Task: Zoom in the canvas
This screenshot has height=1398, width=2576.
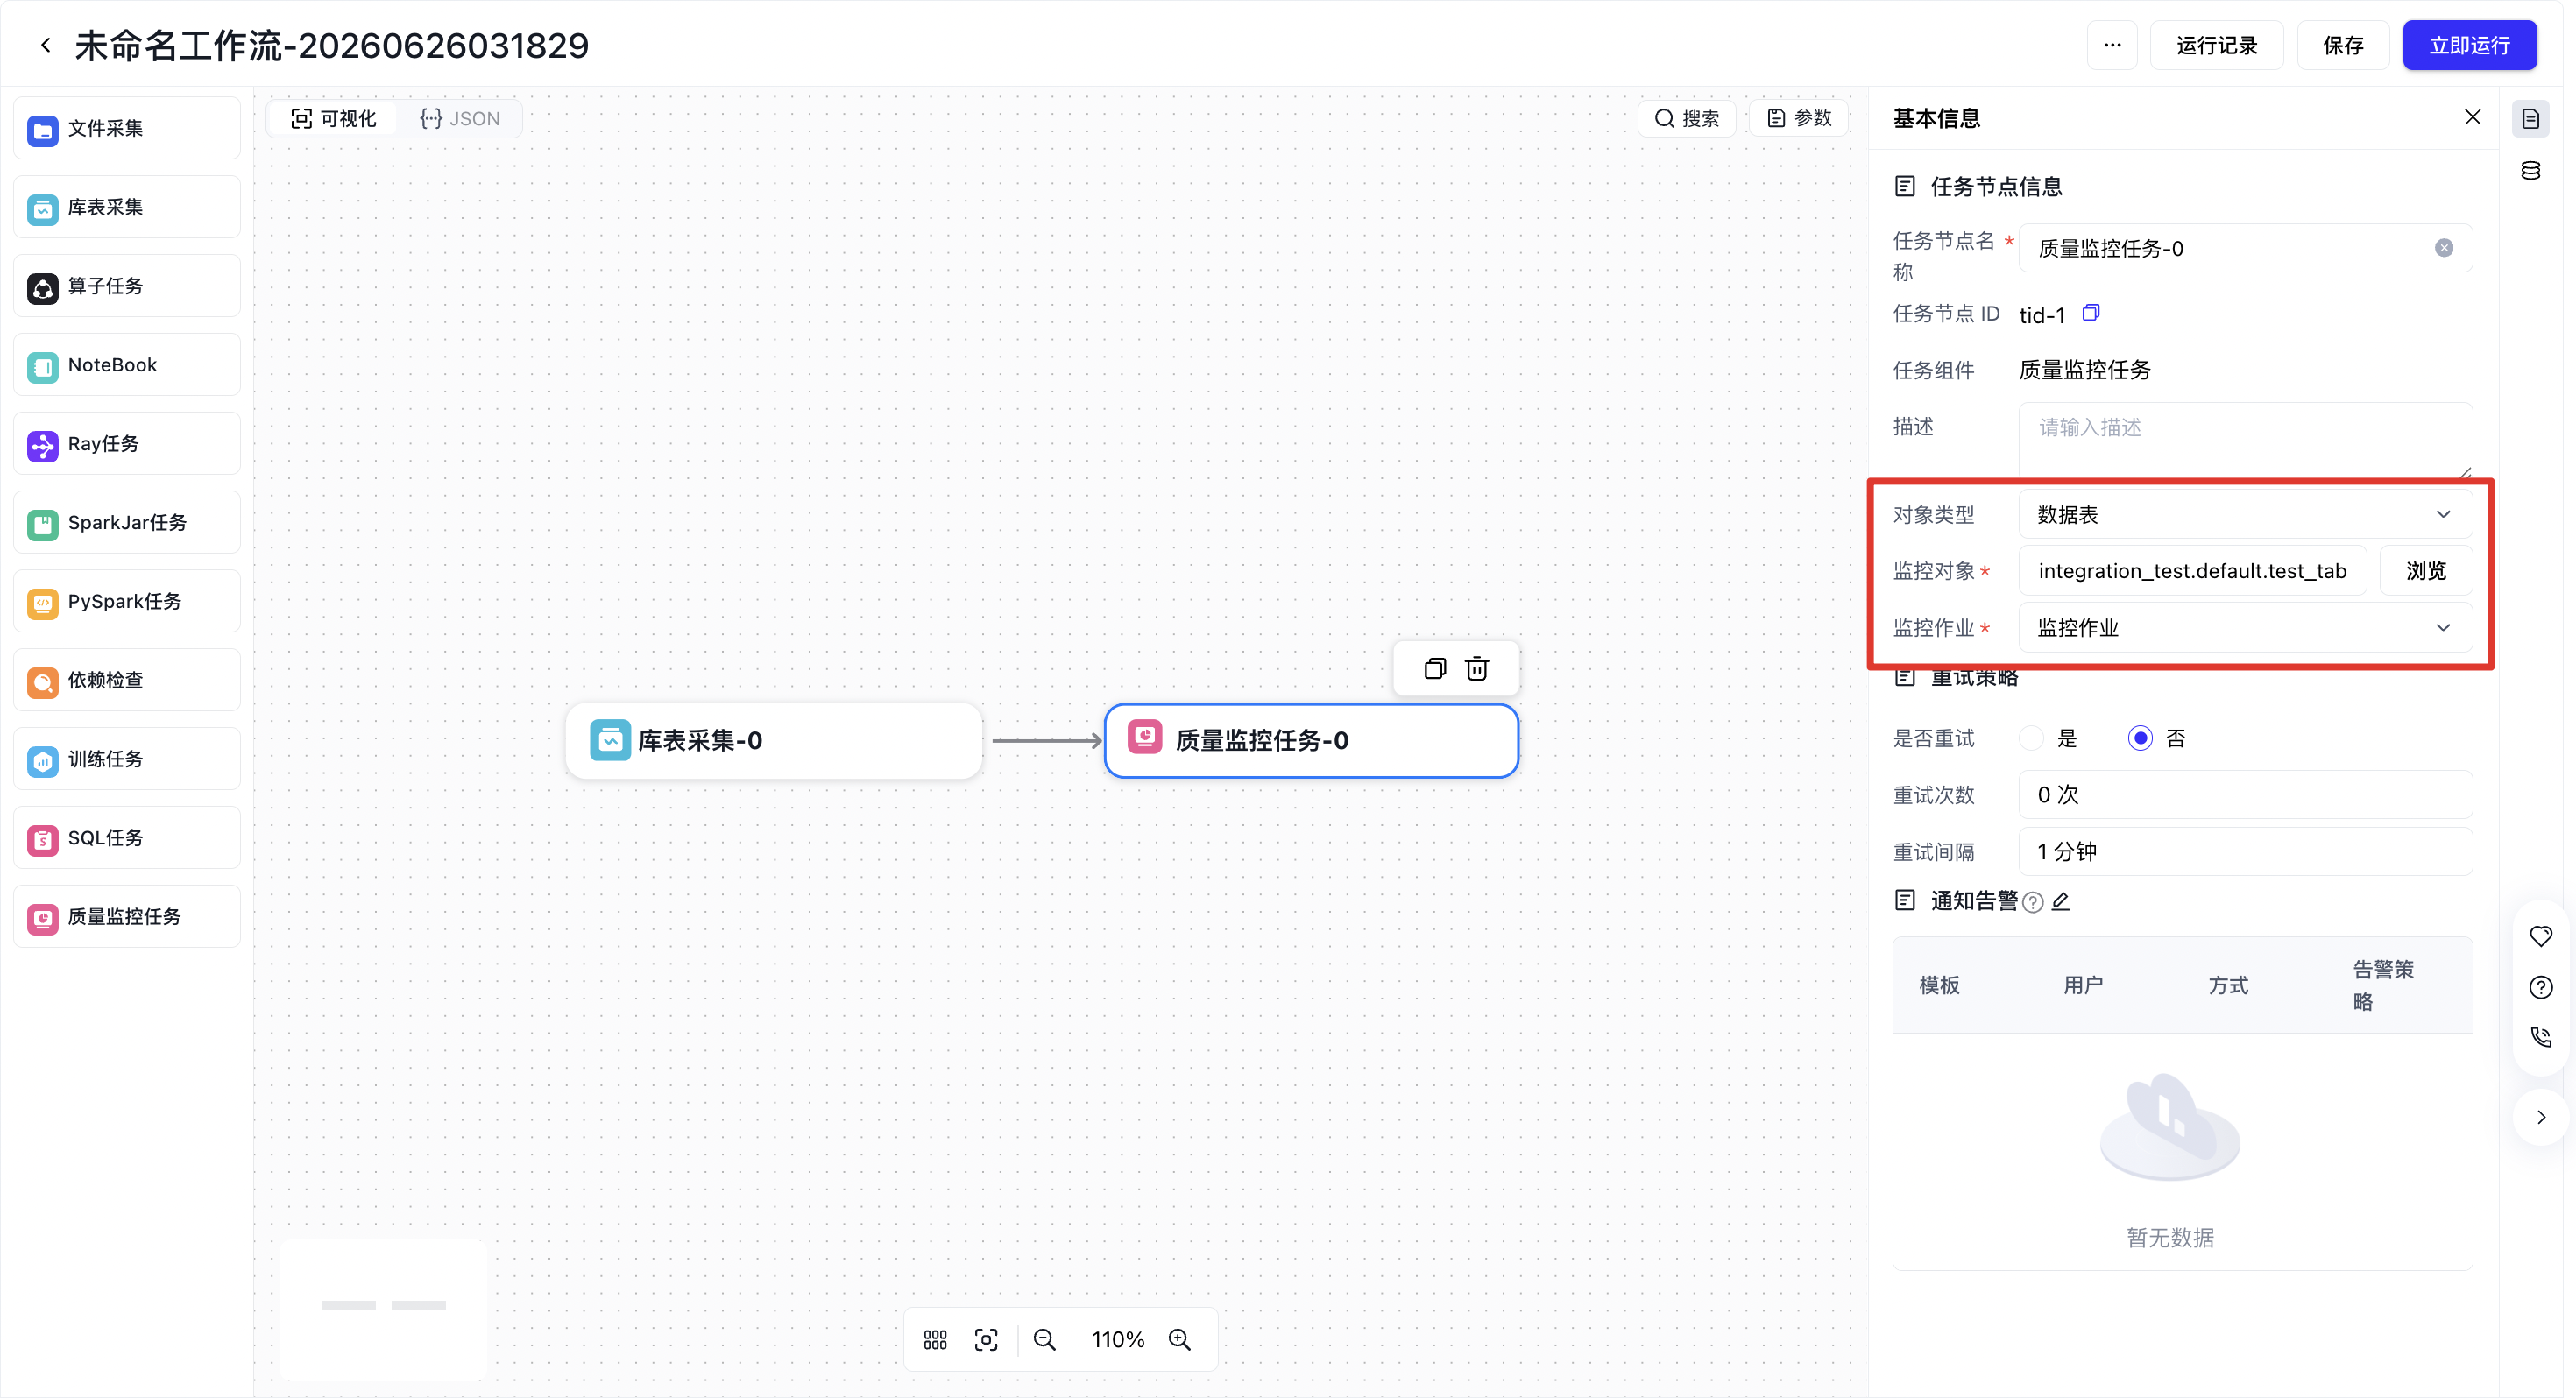Action: pyautogui.click(x=1179, y=1339)
